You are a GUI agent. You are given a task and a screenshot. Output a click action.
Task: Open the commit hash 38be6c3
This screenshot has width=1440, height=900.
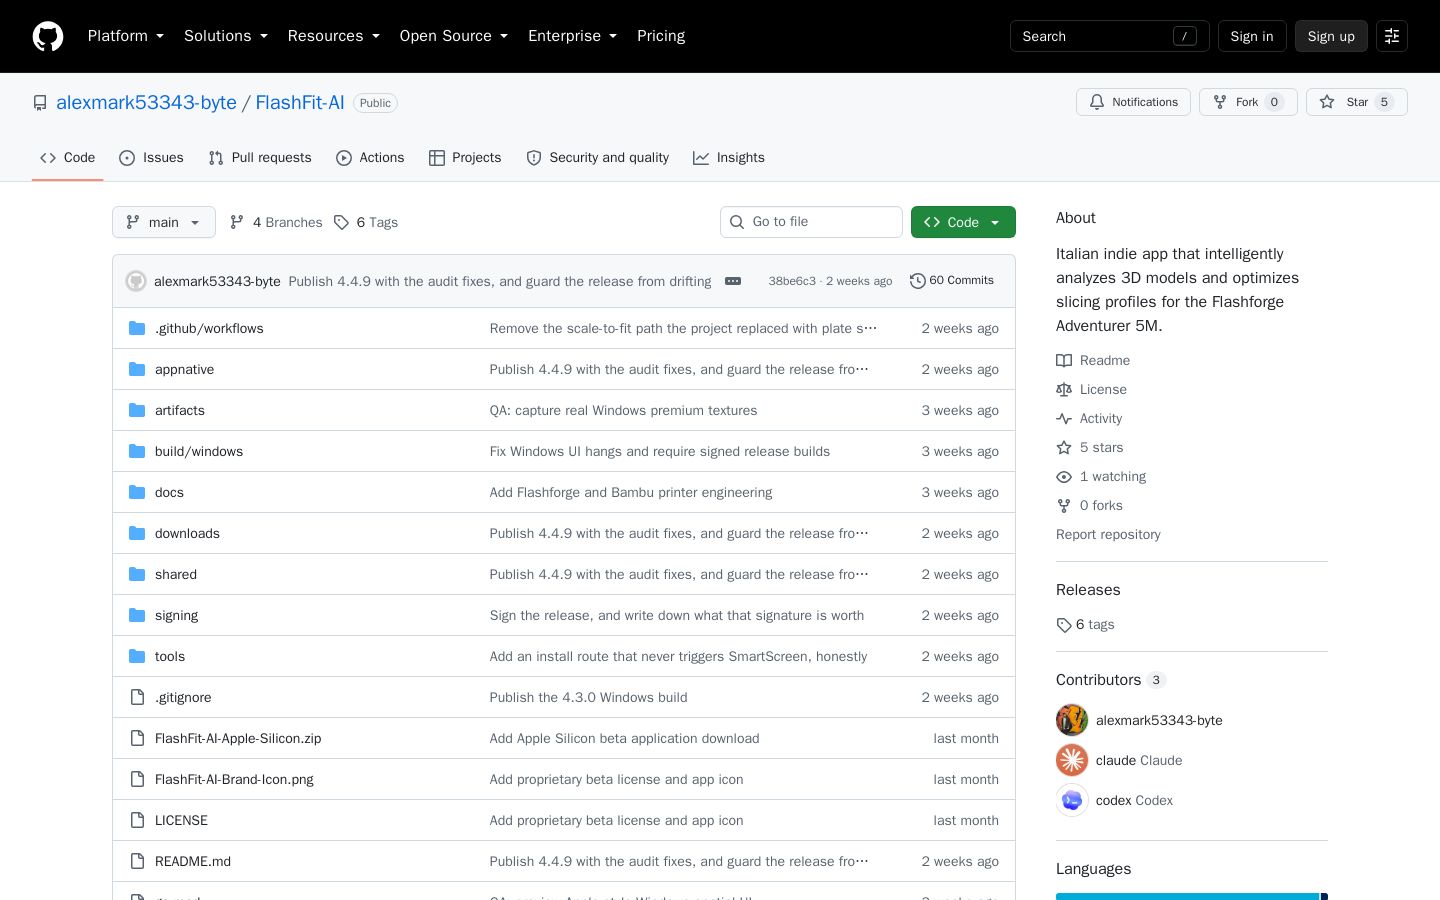[x=792, y=281]
